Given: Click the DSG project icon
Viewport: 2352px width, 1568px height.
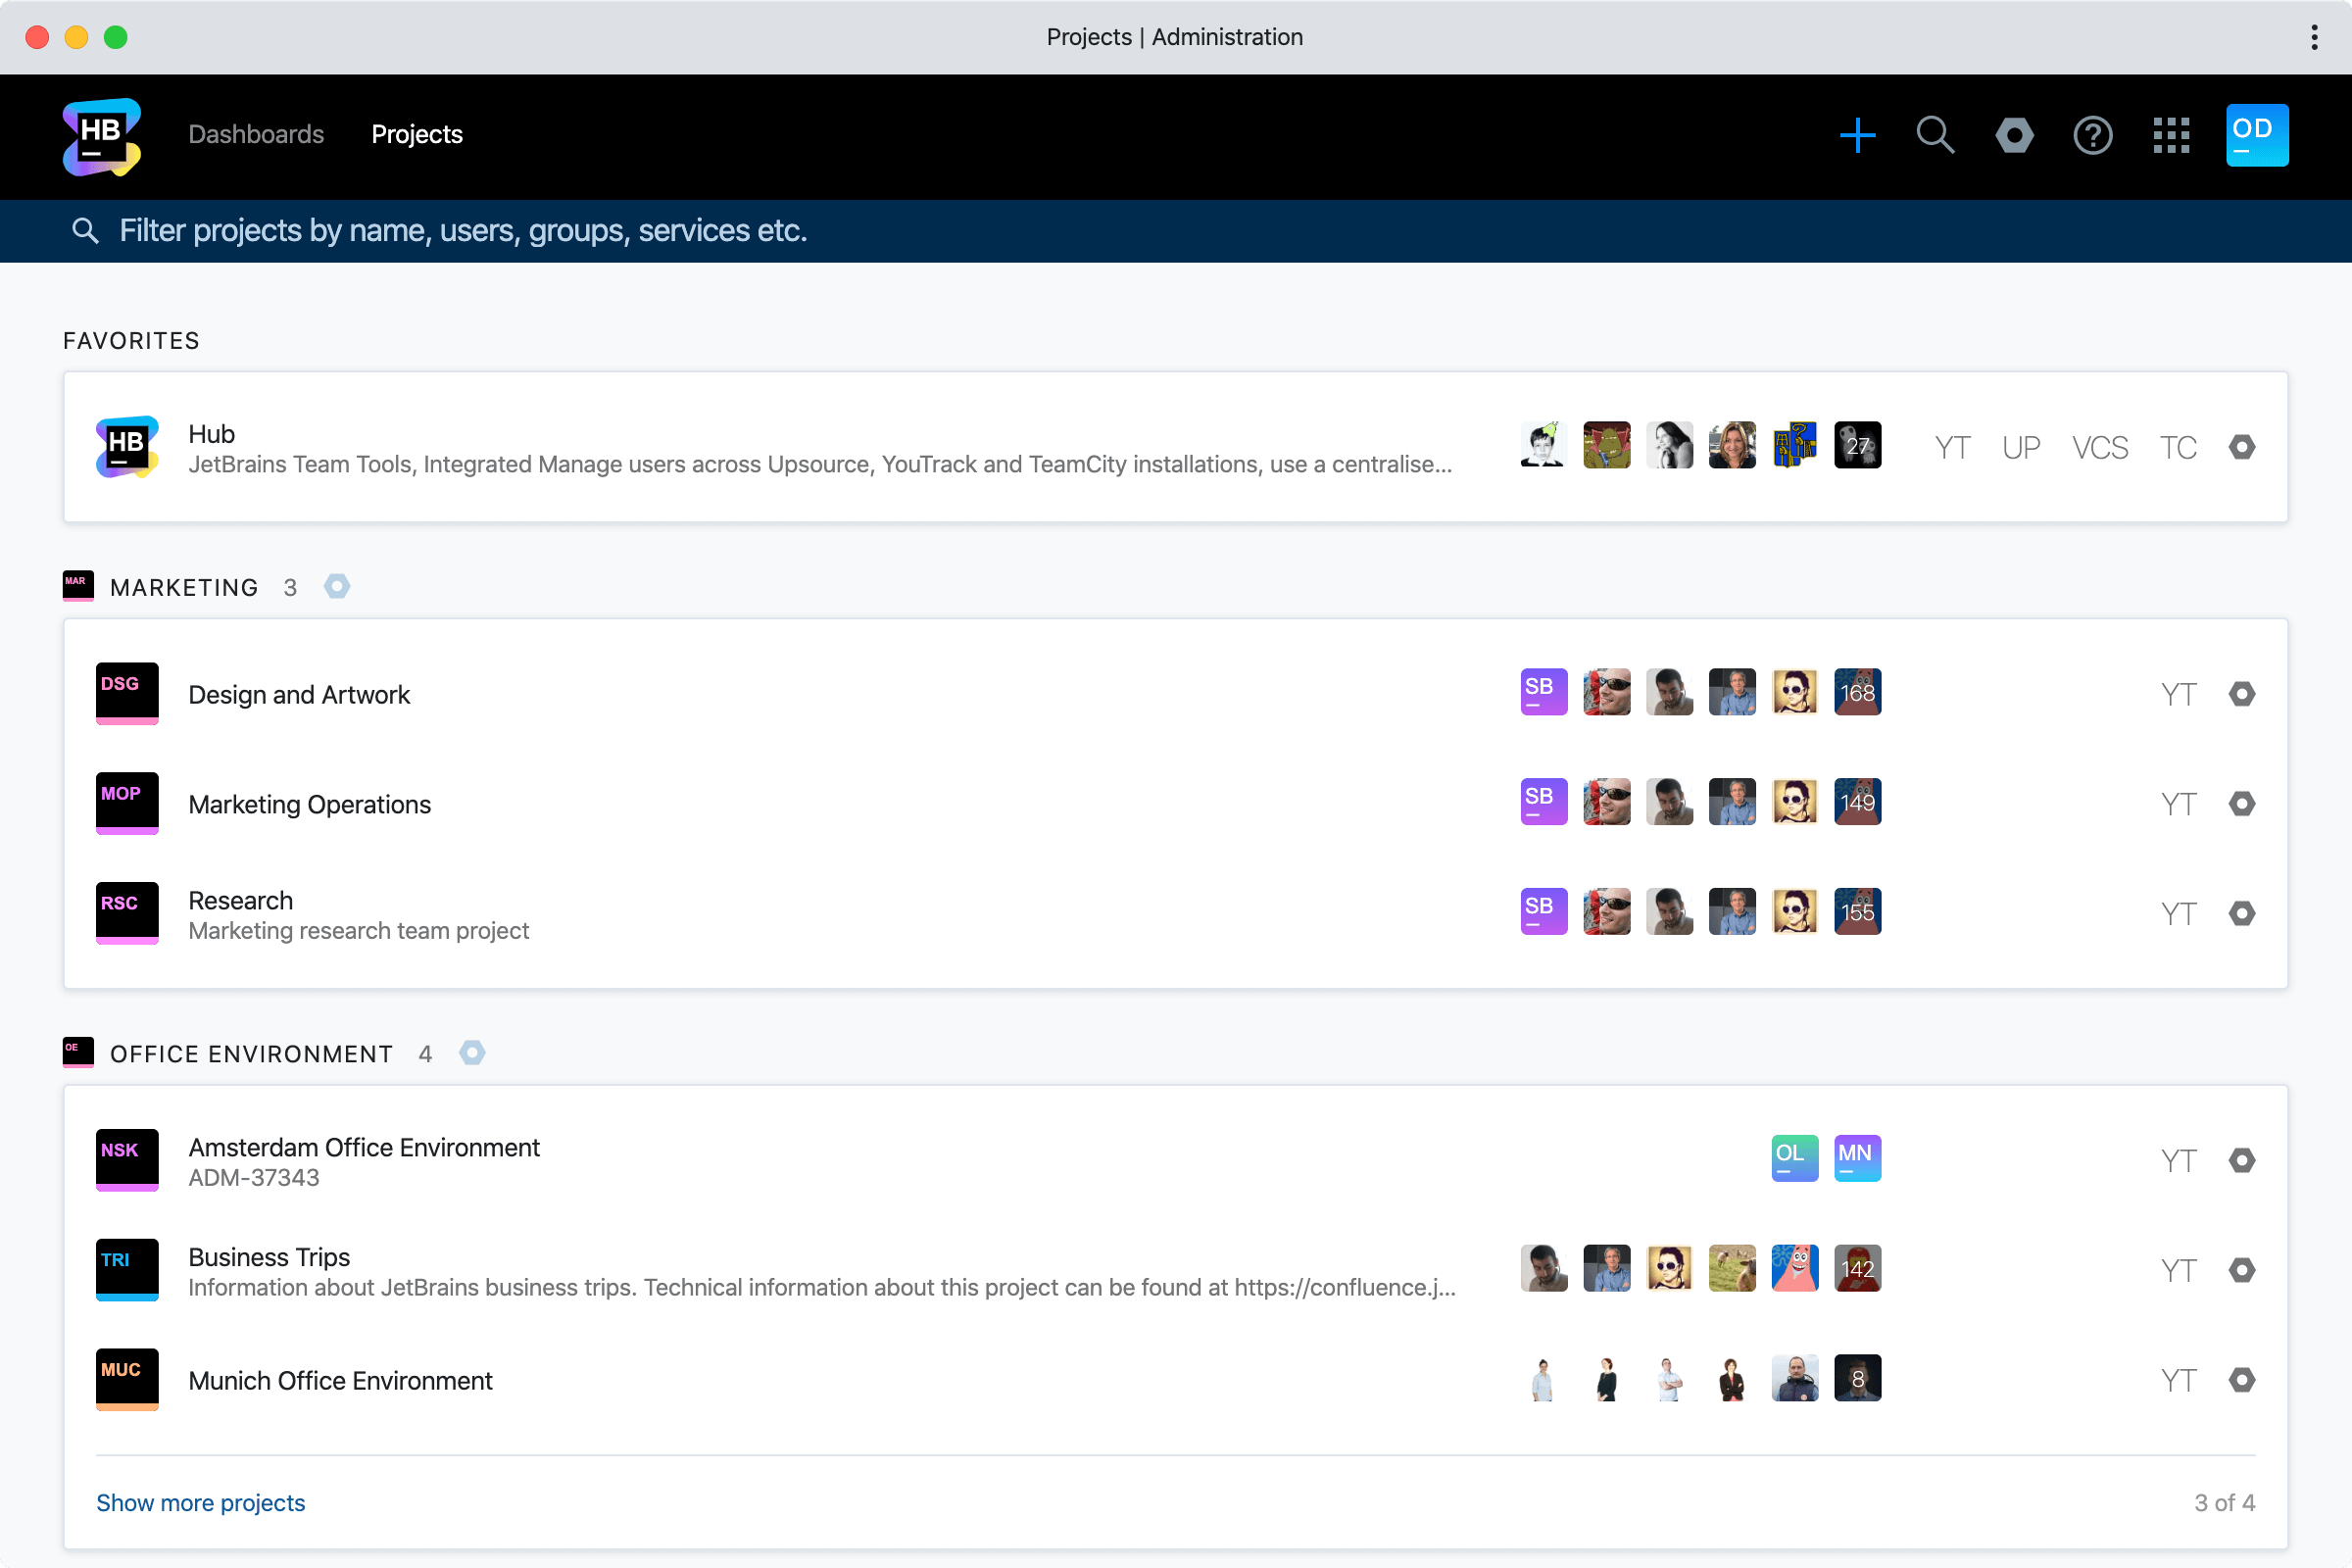Looking at the screenshot, I should [127, 693].
